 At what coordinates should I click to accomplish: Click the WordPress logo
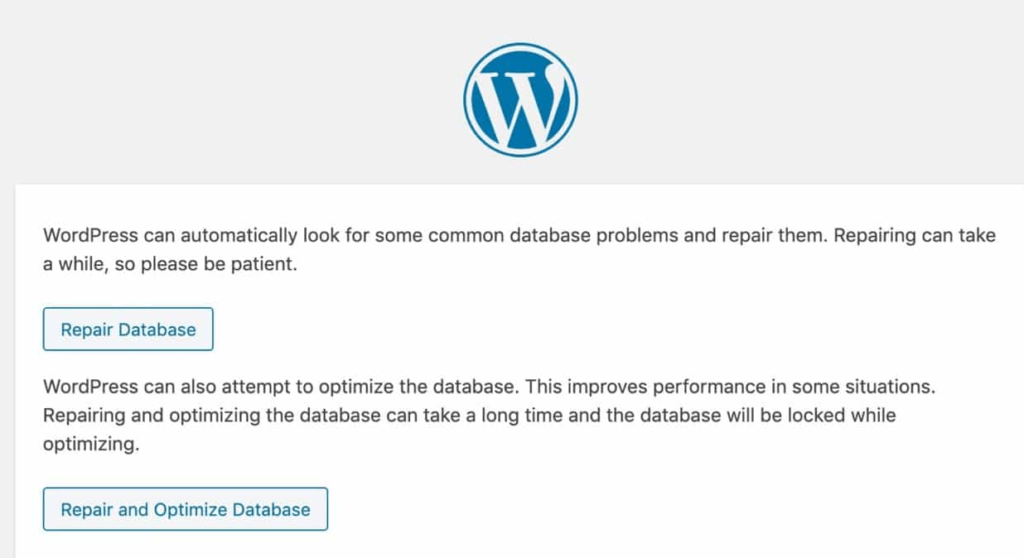[x=520, y=100]
